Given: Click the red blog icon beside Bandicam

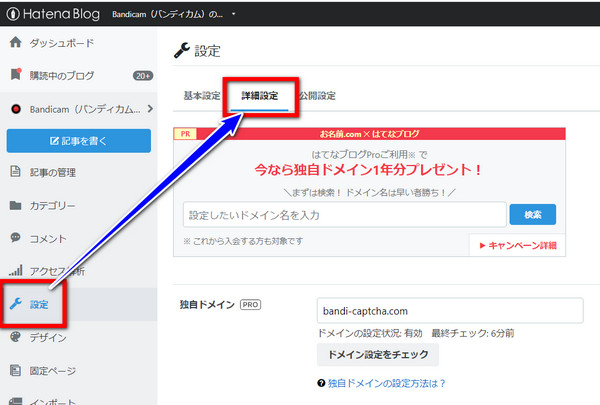Looking at the screenshot, I should tap(16, 109).
